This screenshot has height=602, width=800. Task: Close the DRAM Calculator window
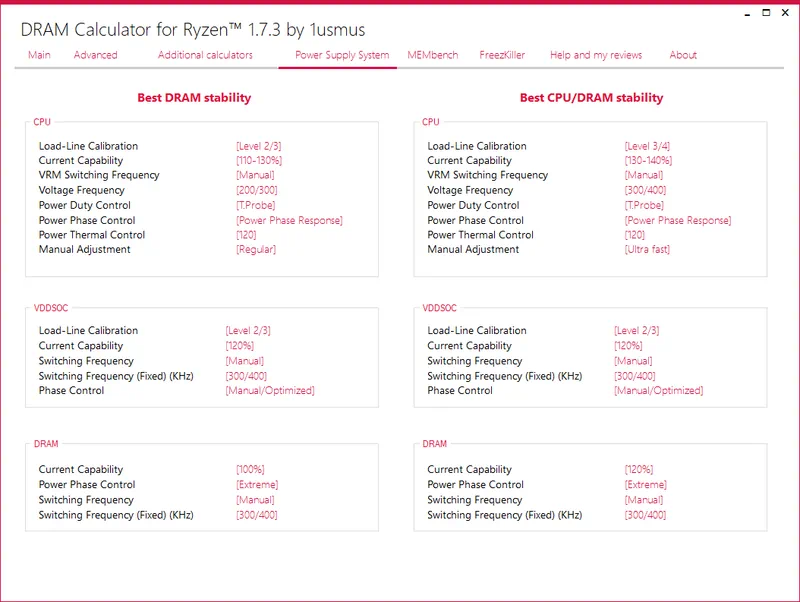(x=785, y=13)
